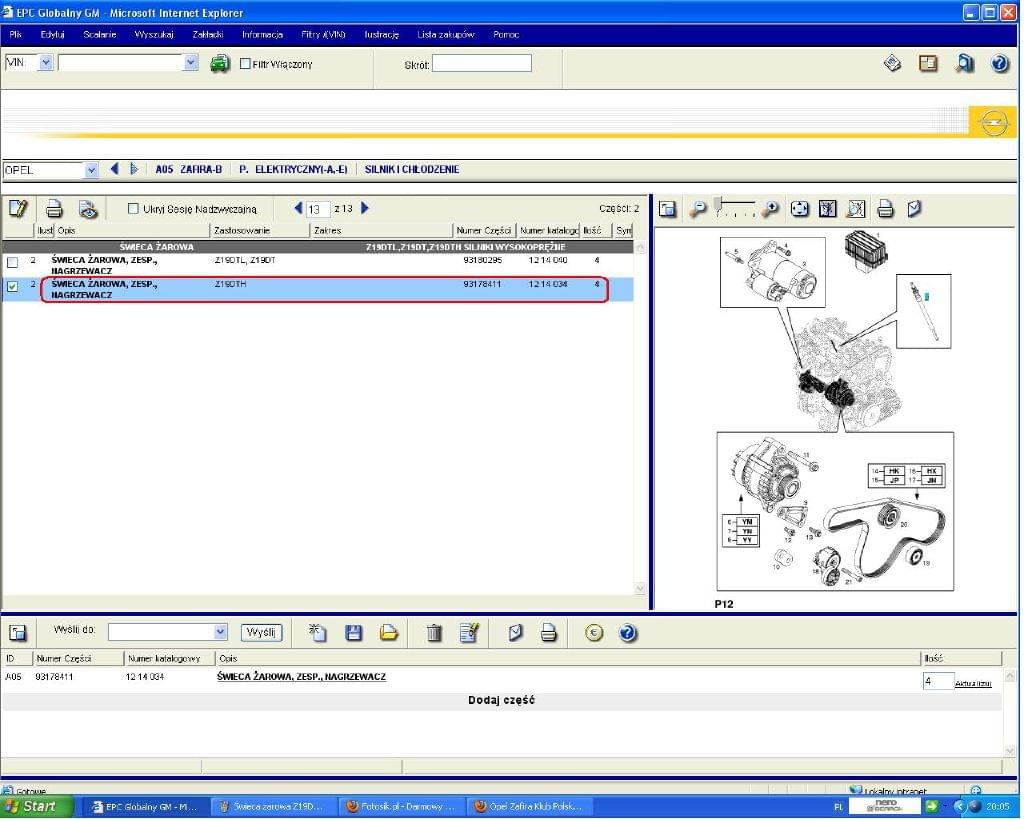The width and height of the screenshot is (1024, 819).
Task: Click the Wyślij button
Action: [x=261, y=632]
